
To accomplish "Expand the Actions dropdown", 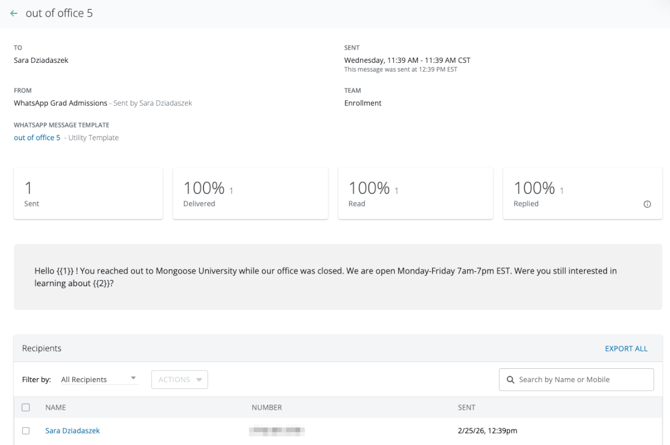I will click(179, 380).
